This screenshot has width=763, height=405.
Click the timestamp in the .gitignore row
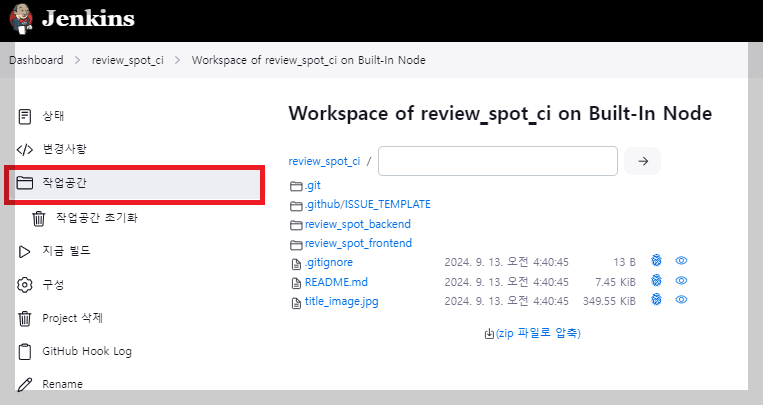coord(506,262)
